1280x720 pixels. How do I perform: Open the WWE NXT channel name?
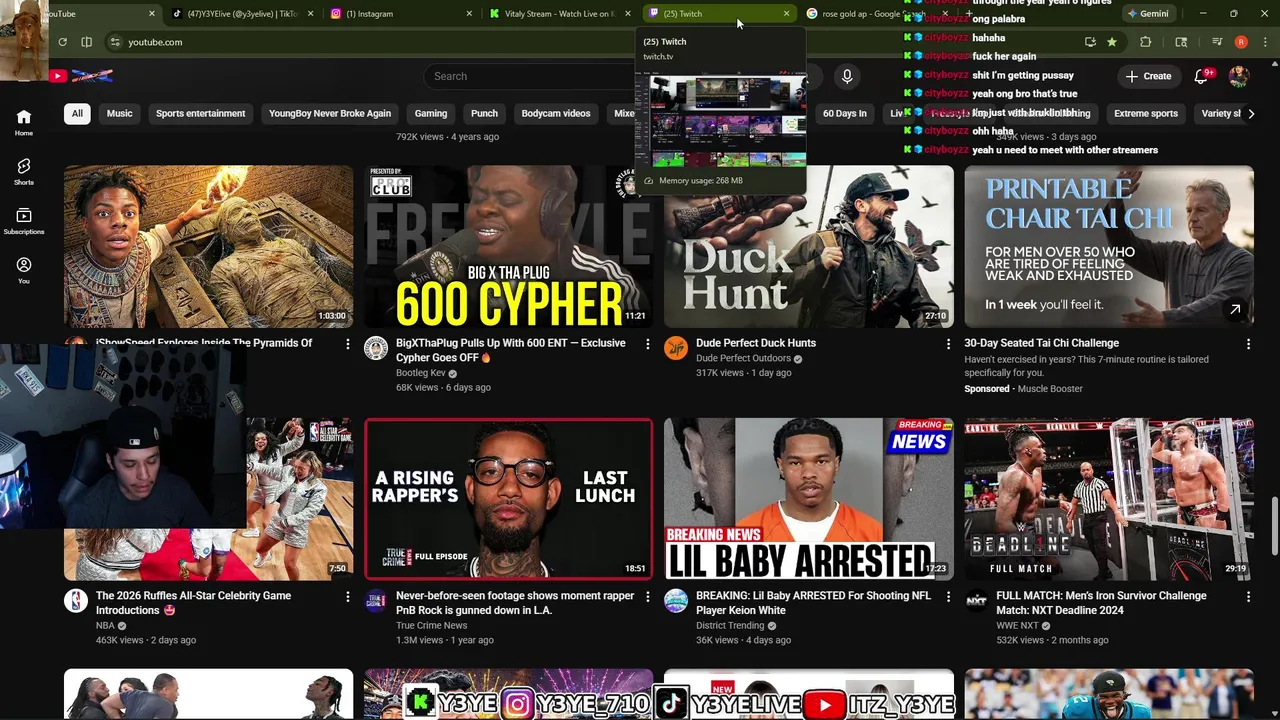tap(1020, 625)
